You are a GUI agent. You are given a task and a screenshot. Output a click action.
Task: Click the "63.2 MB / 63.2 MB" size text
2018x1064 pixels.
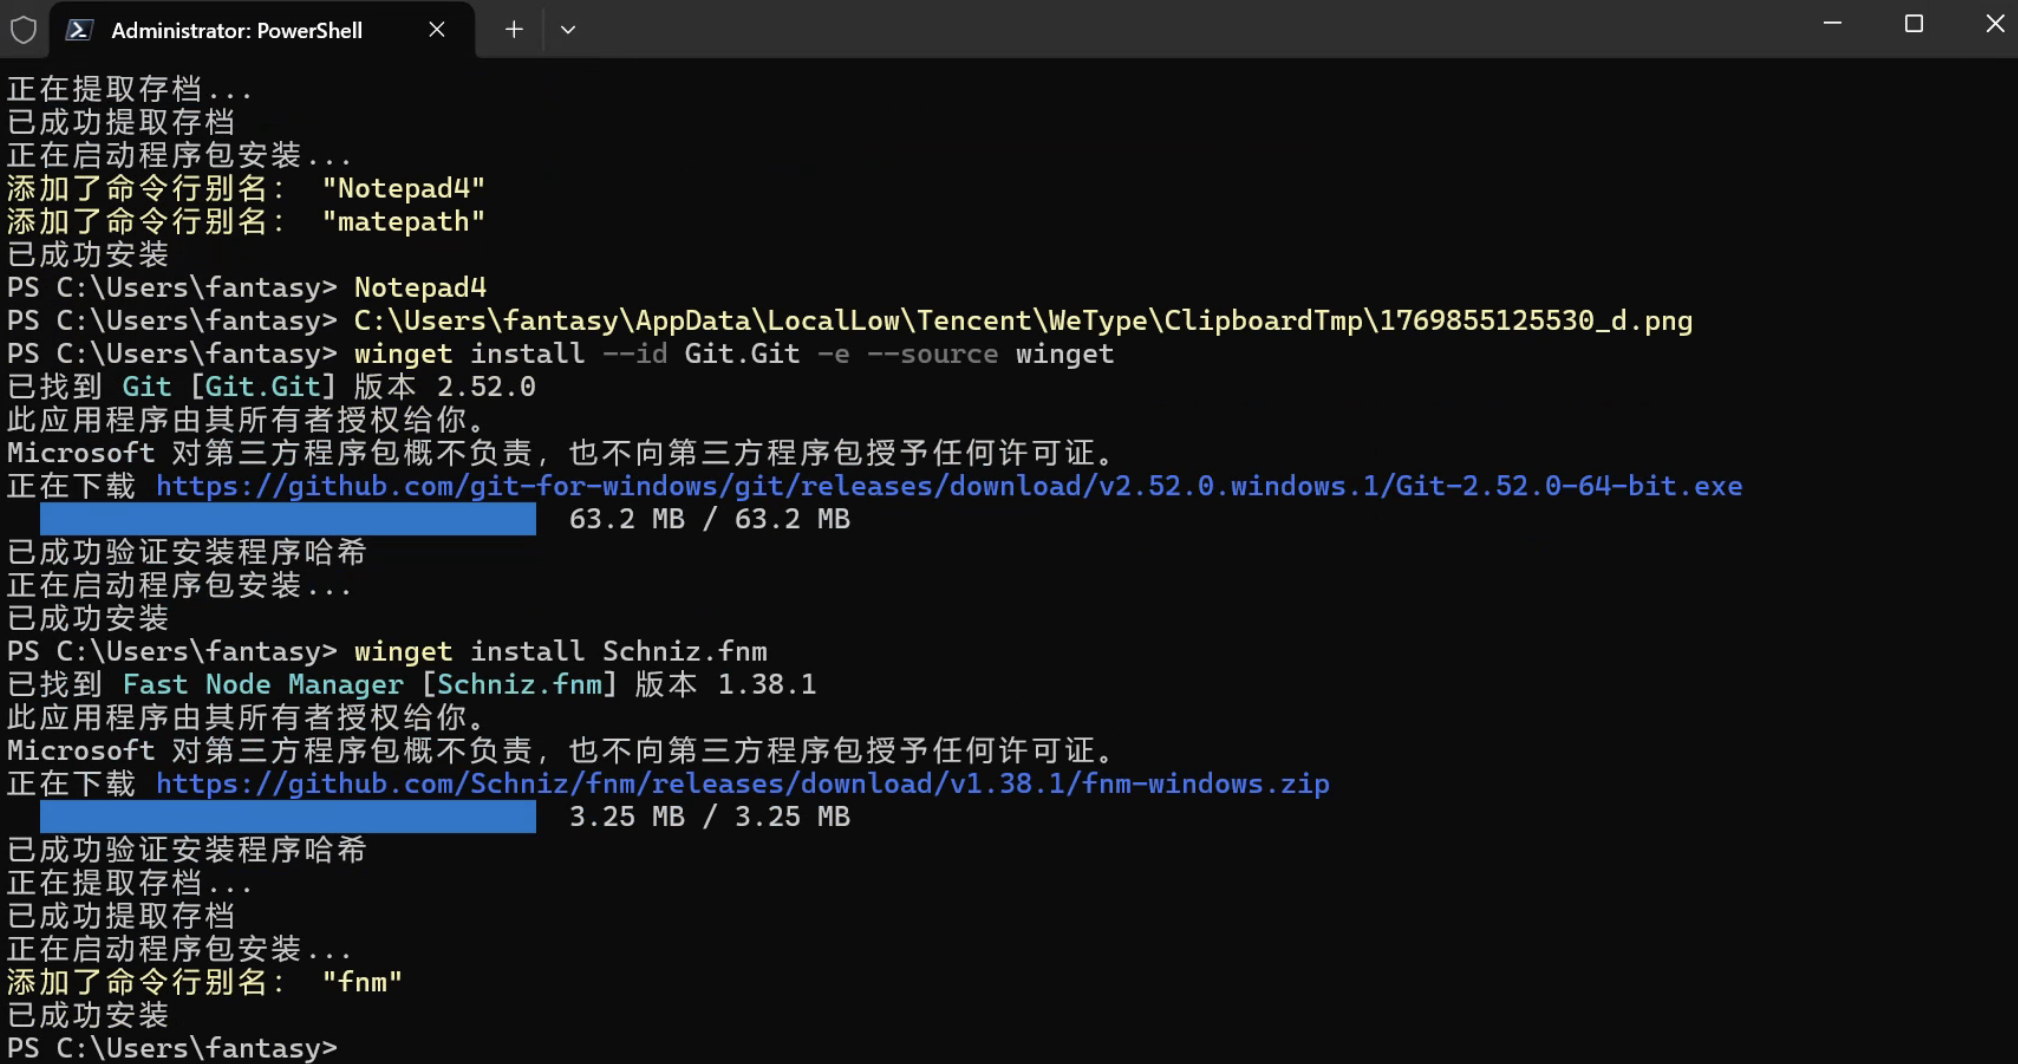pos(709,519)
